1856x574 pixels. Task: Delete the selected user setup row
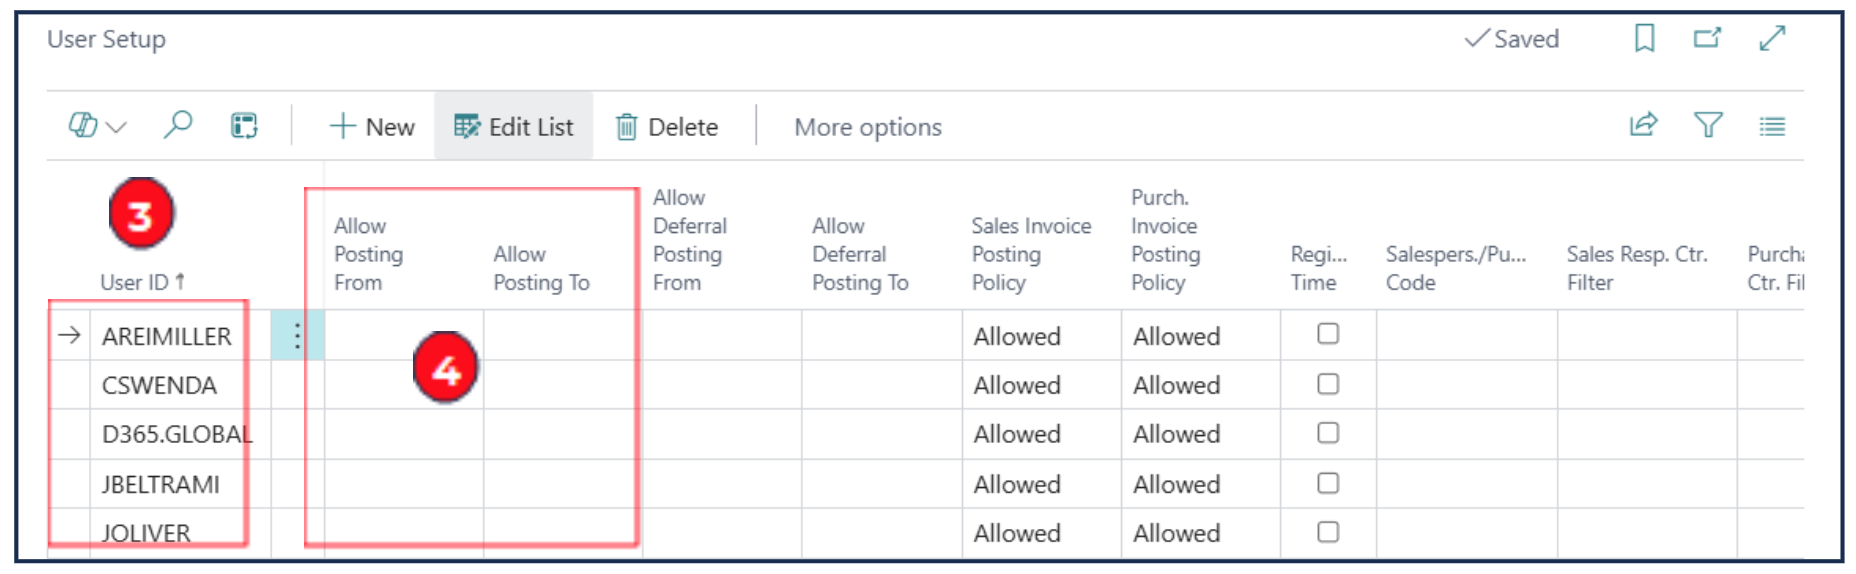(x=667, y=127)
